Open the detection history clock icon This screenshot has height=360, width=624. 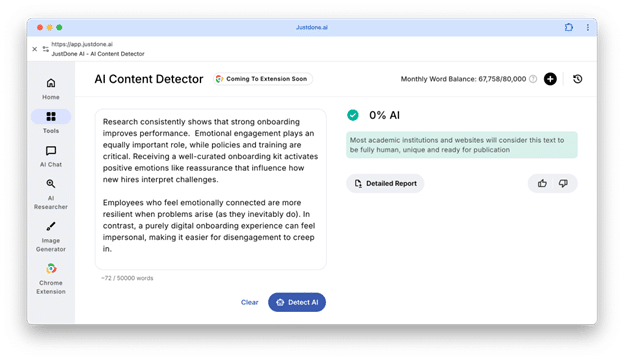(577, 79)
